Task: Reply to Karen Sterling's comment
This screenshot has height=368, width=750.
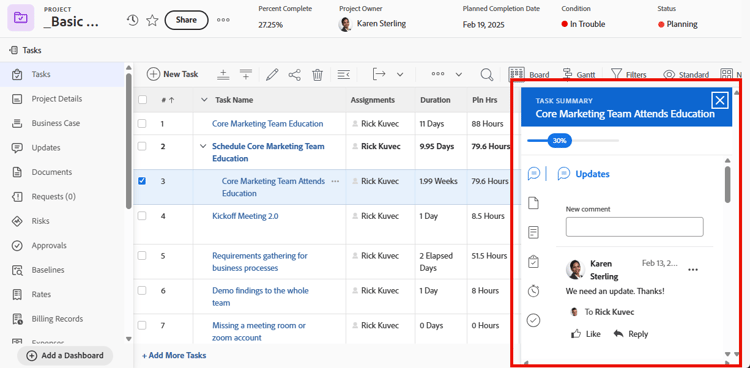Action: point(630,334)
